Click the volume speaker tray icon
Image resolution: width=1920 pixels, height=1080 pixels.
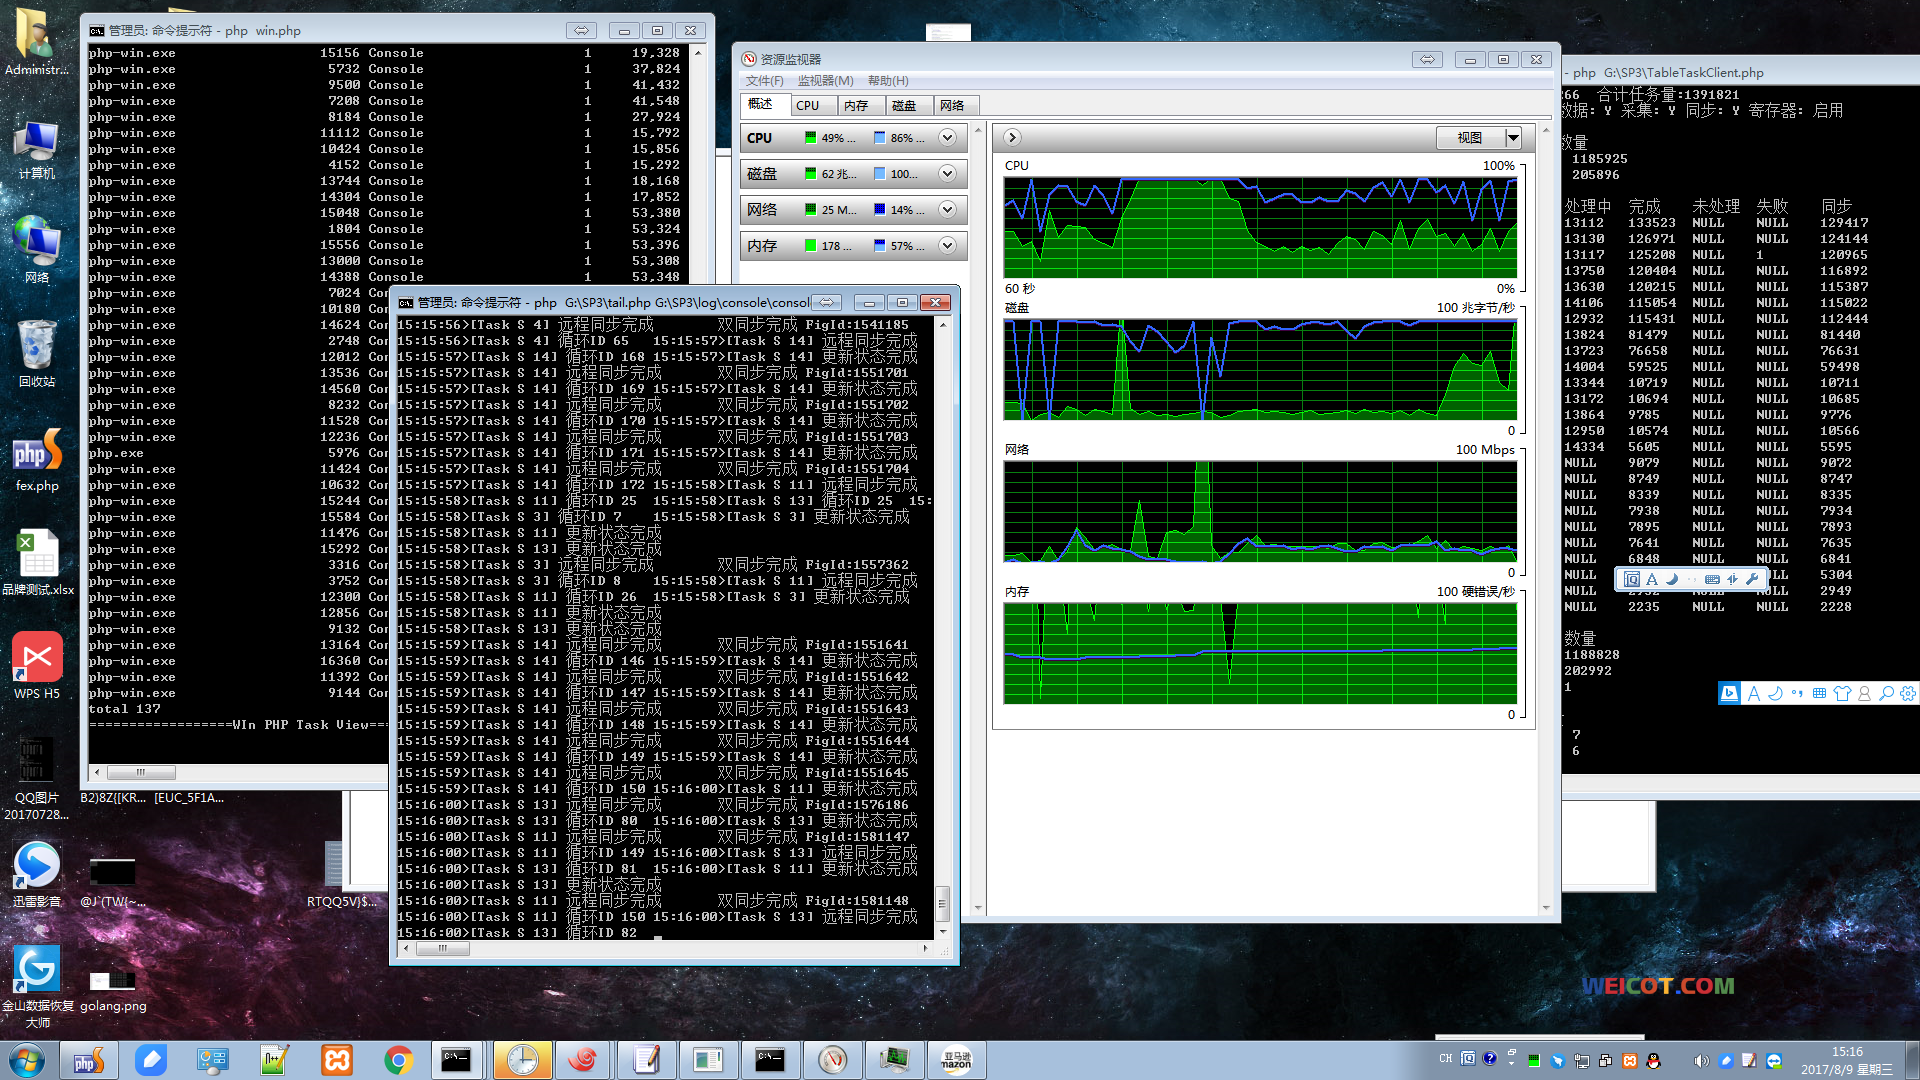click(1701, 1060)
